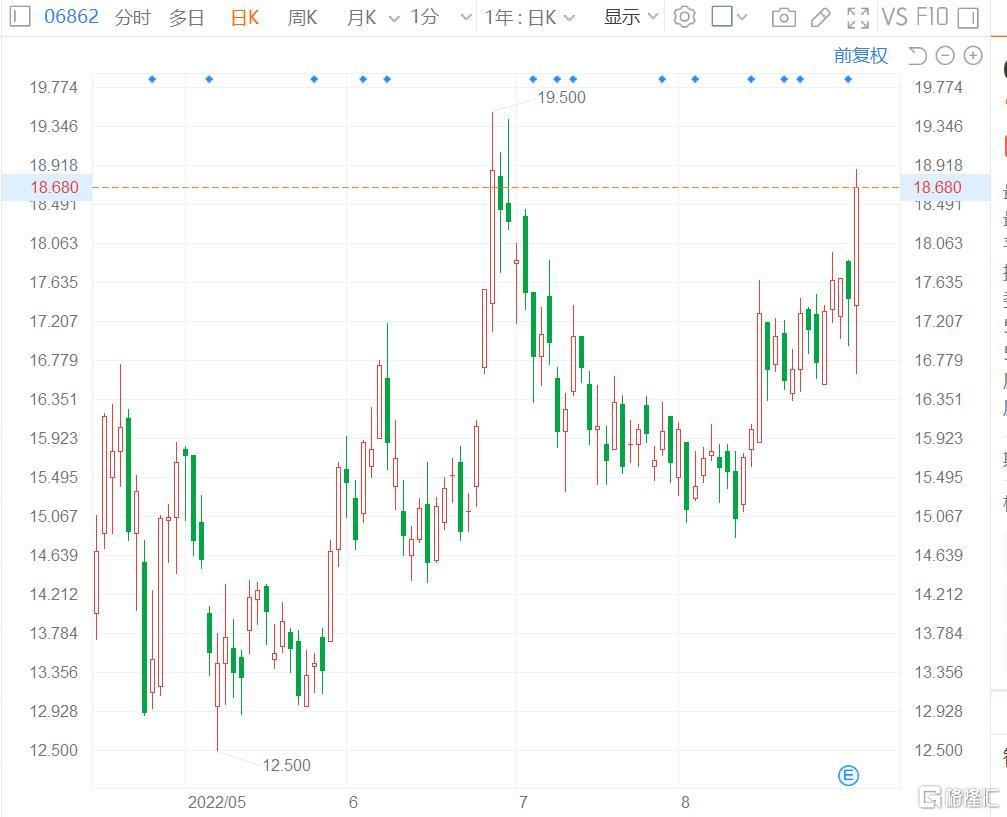Expand the 月K period dropdown arrow
1007x817 pixels.
(393, 18)
